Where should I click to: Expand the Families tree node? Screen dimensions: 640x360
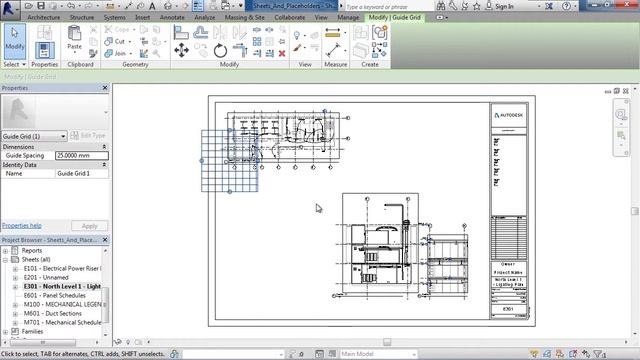pyautogui.click(x=5, y=331)
